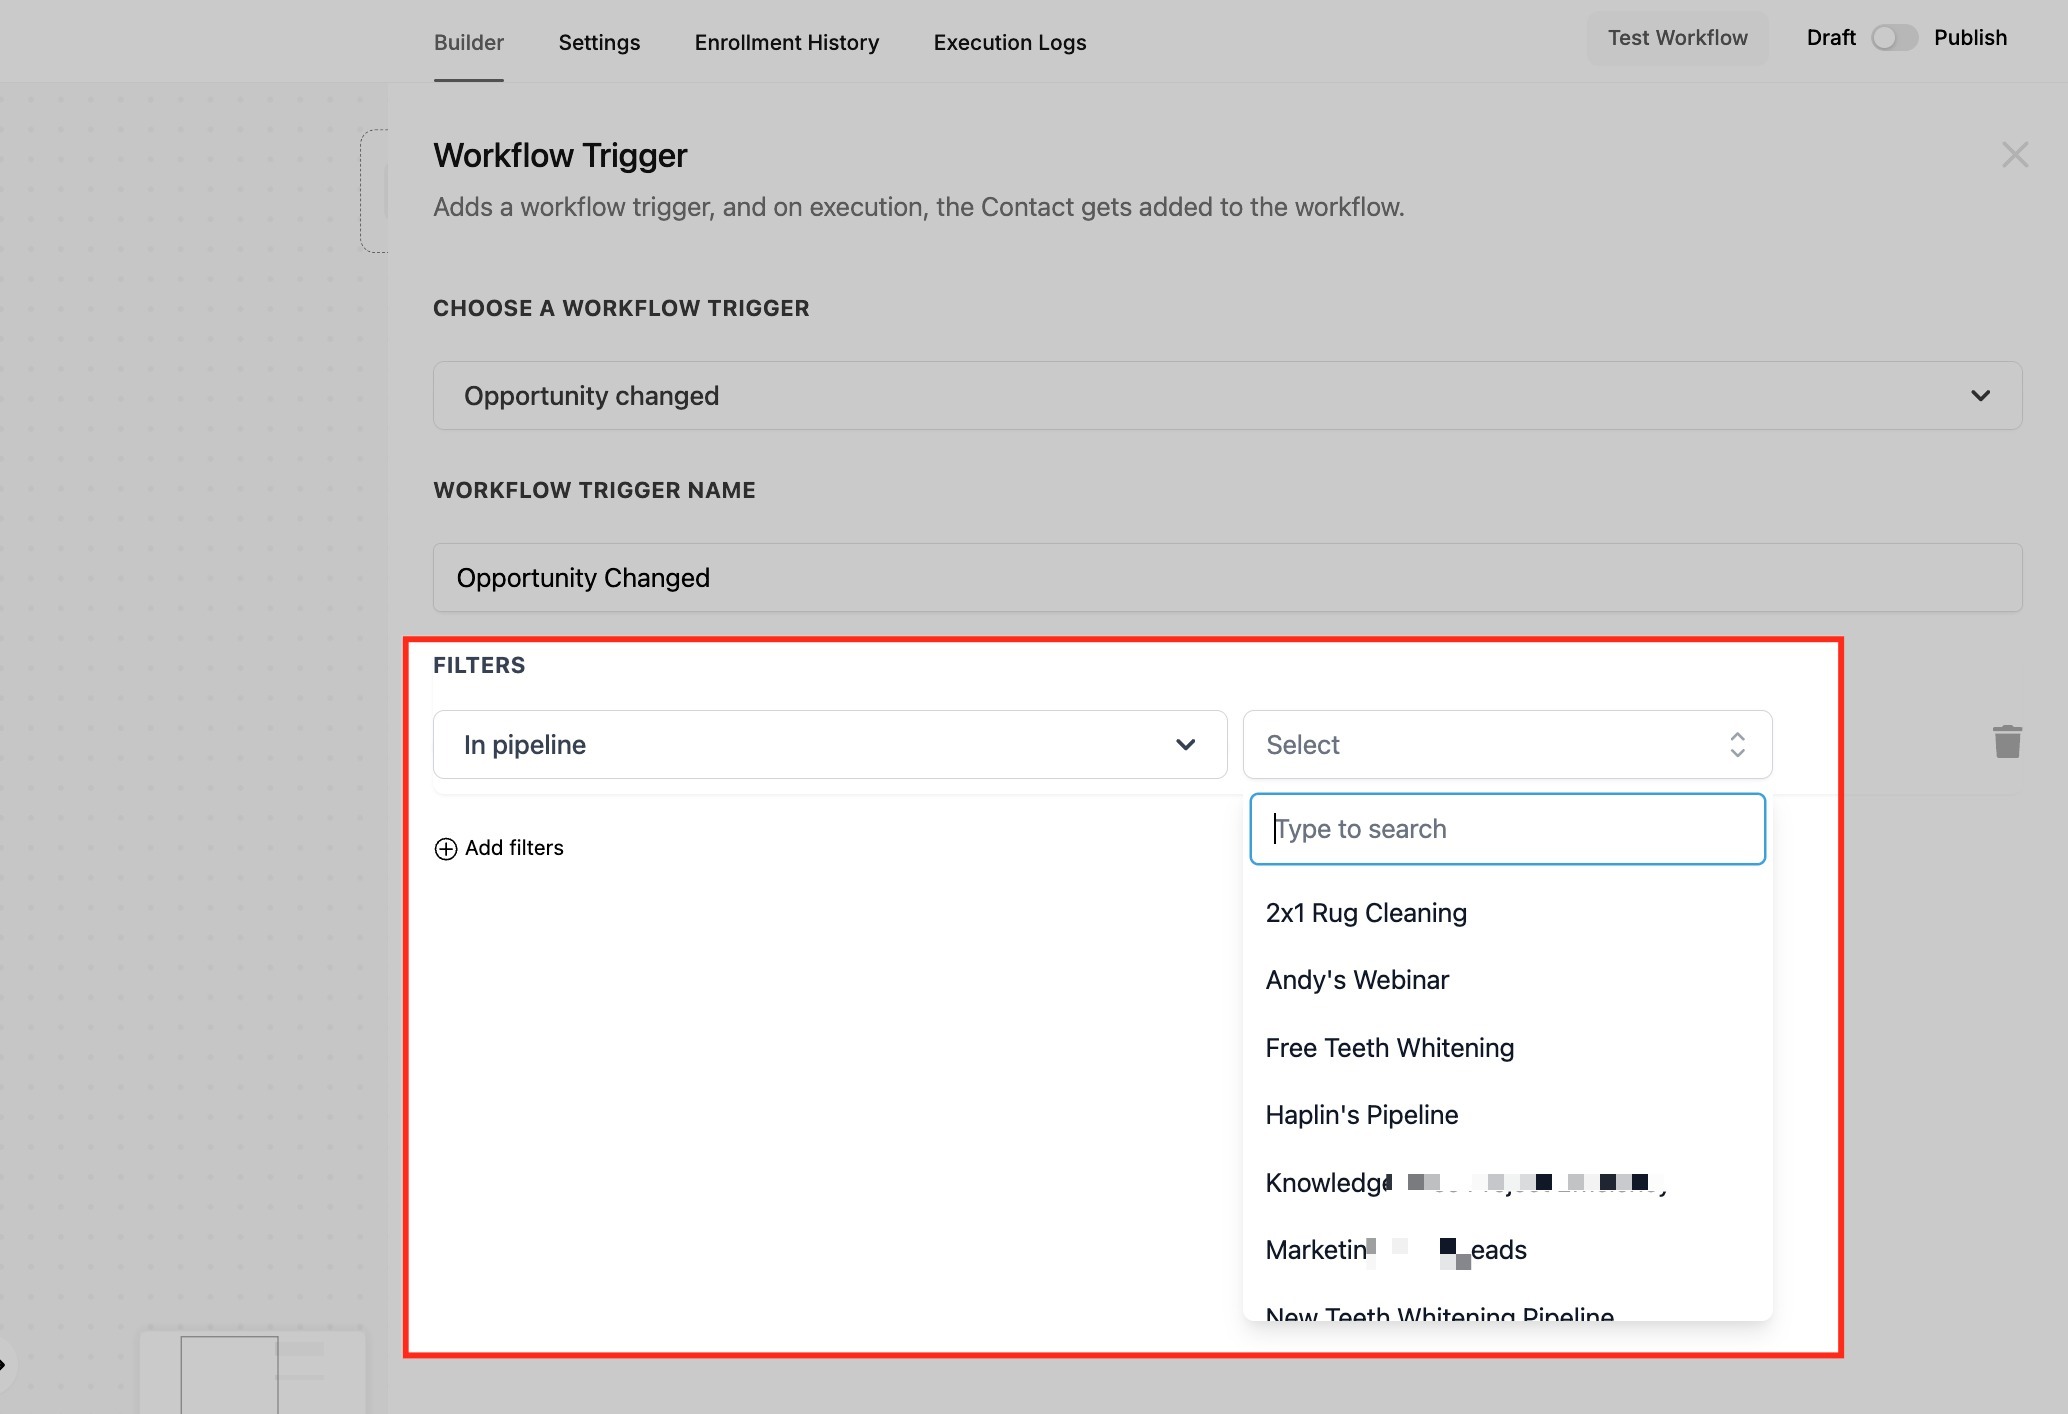Choose Haplin's Pipeline option
Viewport: 2068px width, 1414px height.
1361,1115
